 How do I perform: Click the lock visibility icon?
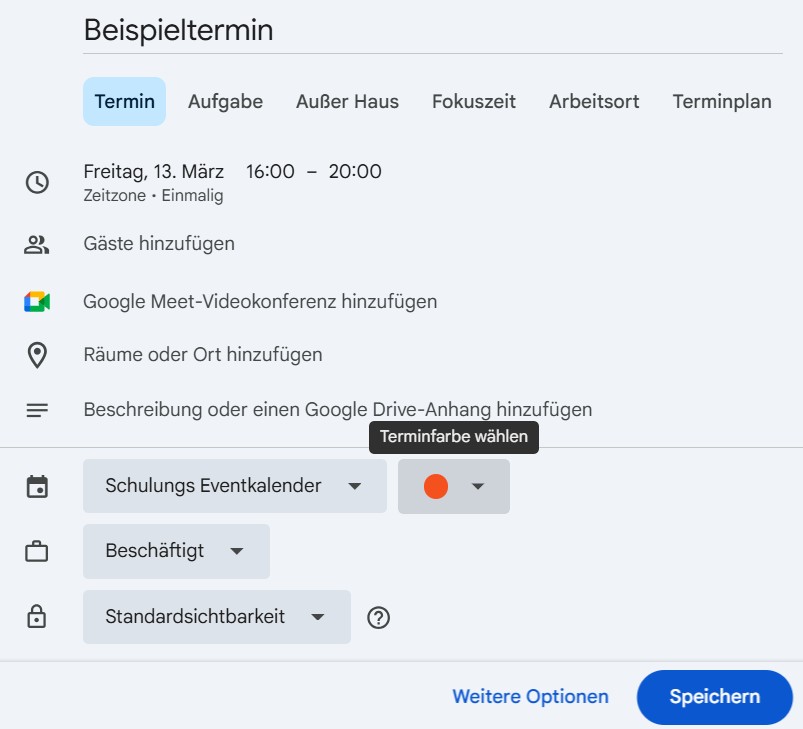coord(37,617)
